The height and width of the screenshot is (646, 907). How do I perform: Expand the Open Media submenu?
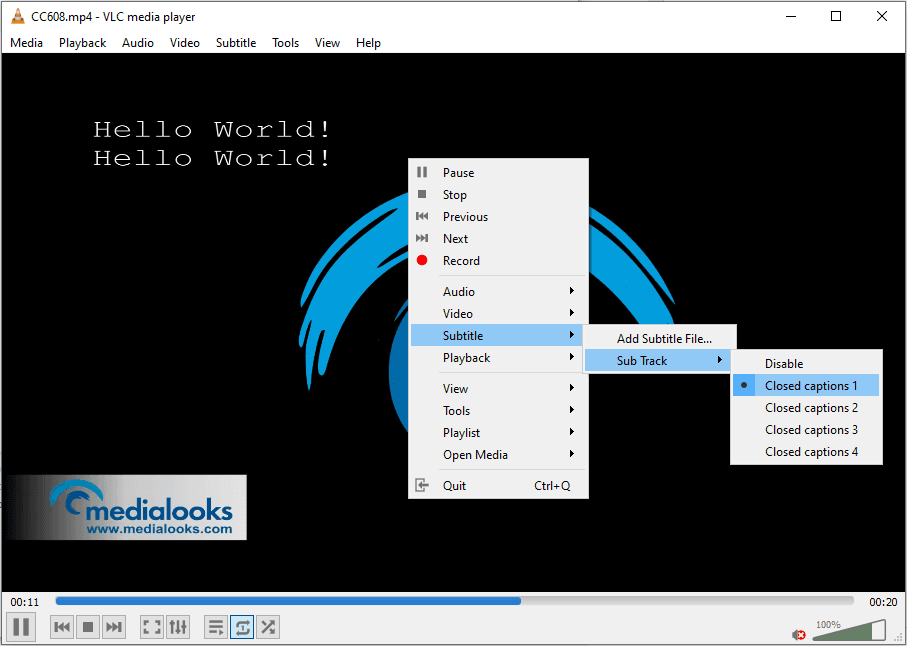499,455
